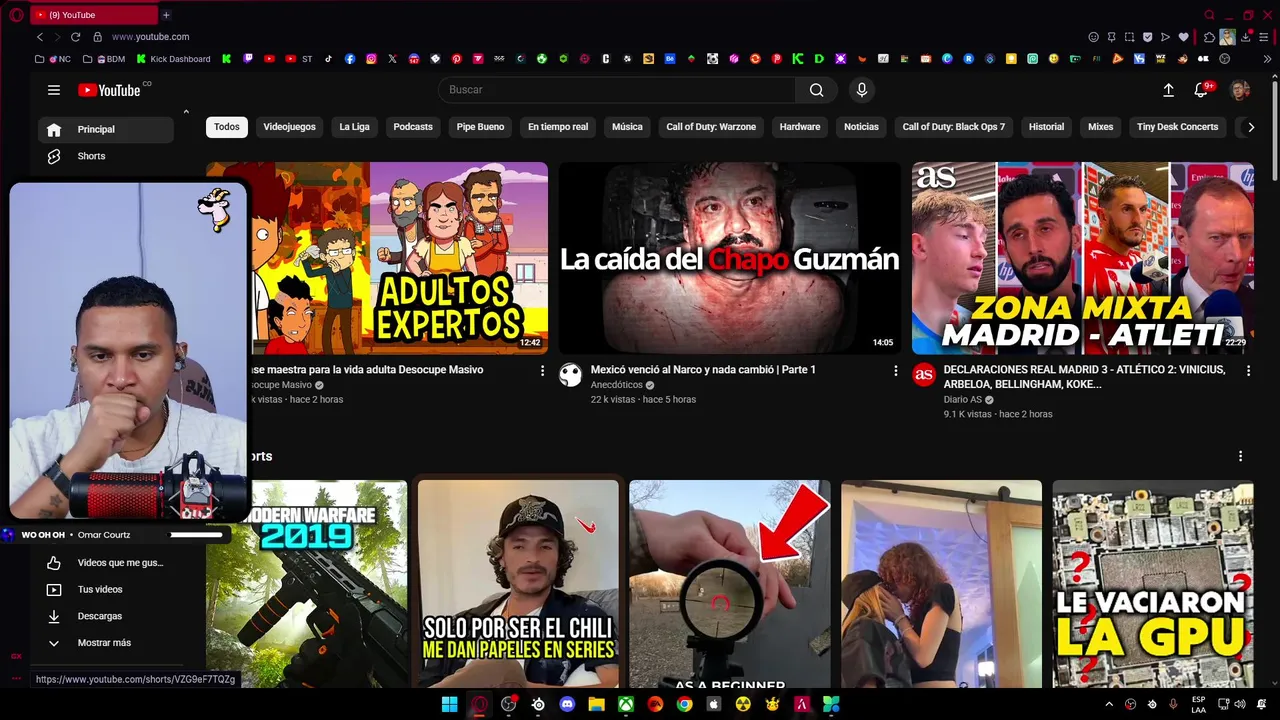Play the La caída del Chapo Guzmán thumbnail
Screen dimensions: 1280x720
coord(729,258)
